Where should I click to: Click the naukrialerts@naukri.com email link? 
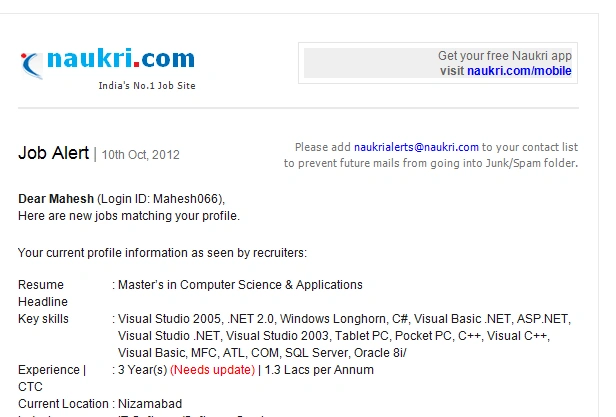pyautogui.click(x=416, y=147)
